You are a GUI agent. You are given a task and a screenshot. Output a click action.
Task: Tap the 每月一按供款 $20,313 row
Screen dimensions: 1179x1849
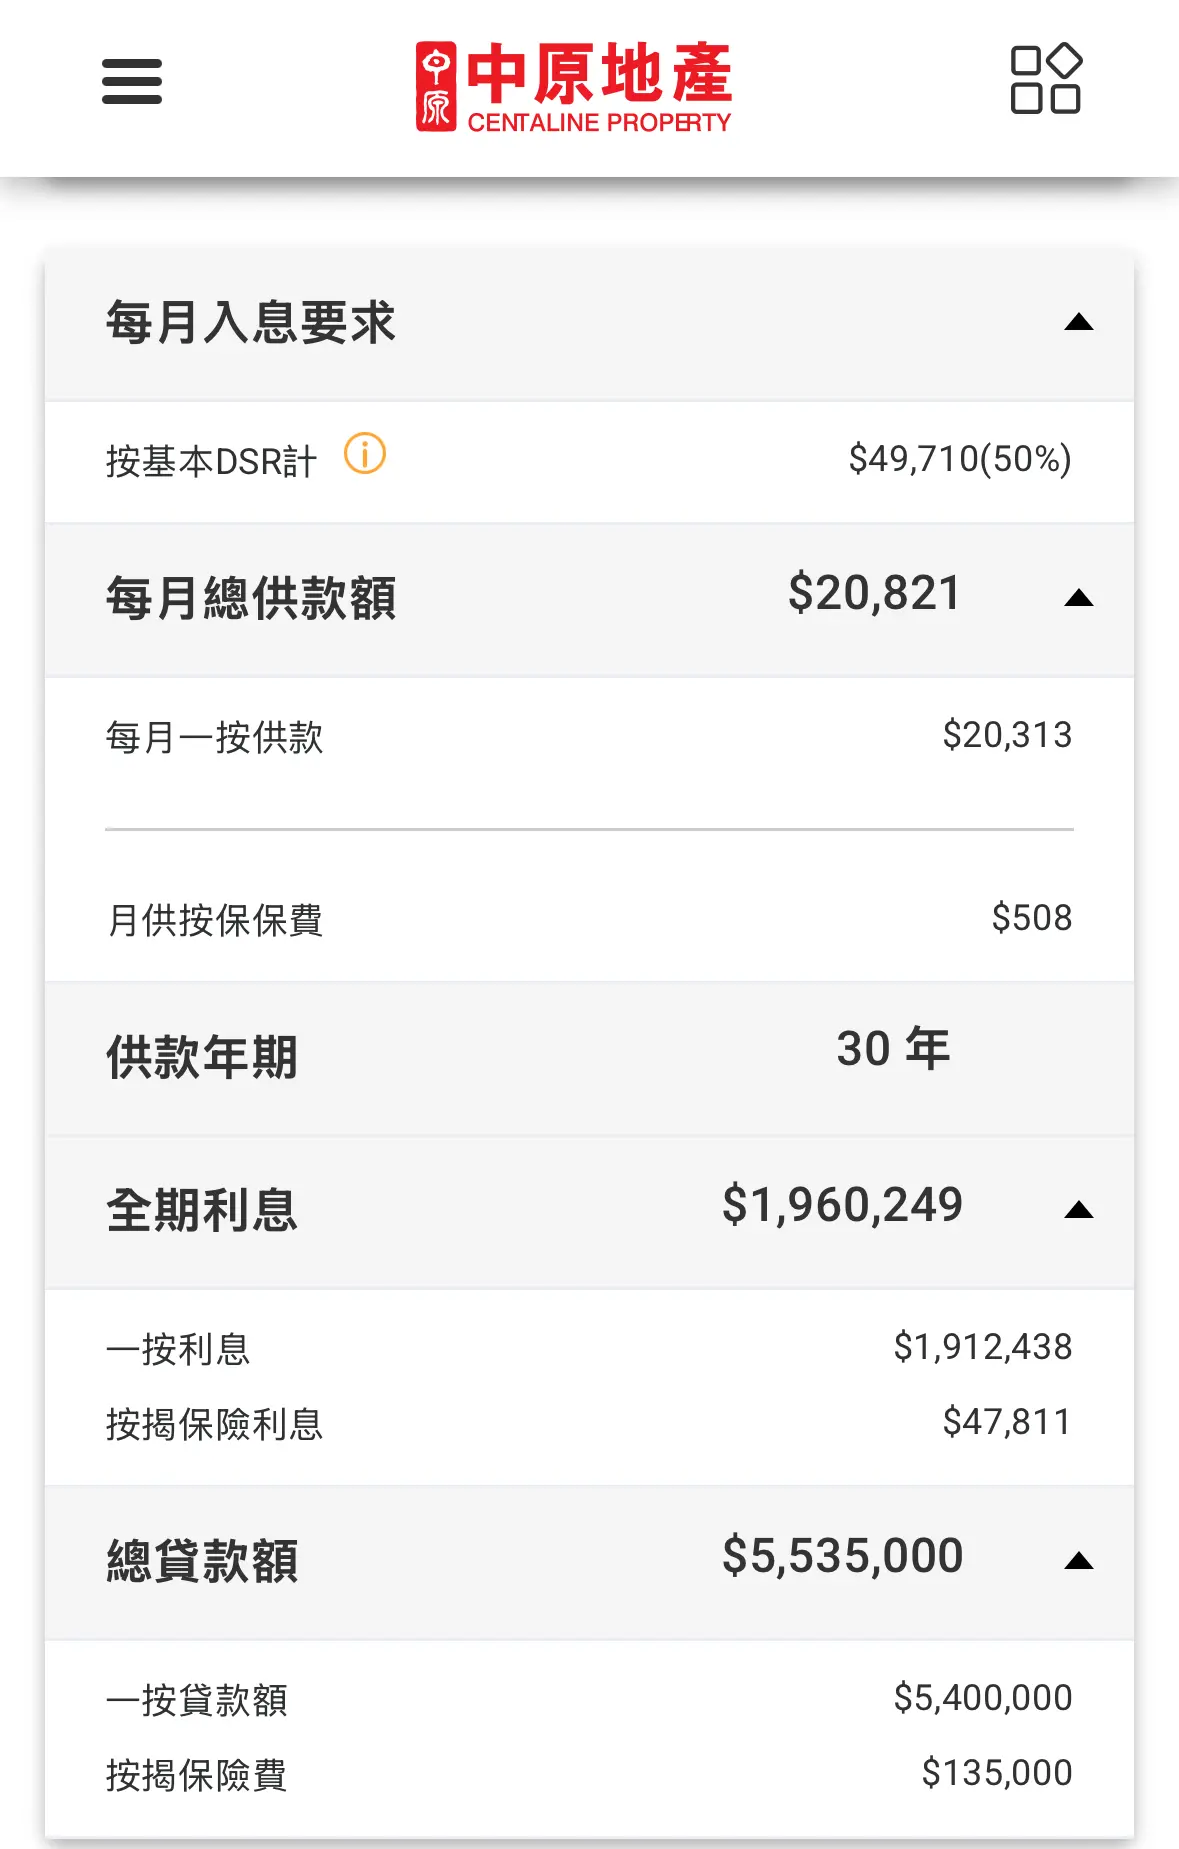[589, 737]
